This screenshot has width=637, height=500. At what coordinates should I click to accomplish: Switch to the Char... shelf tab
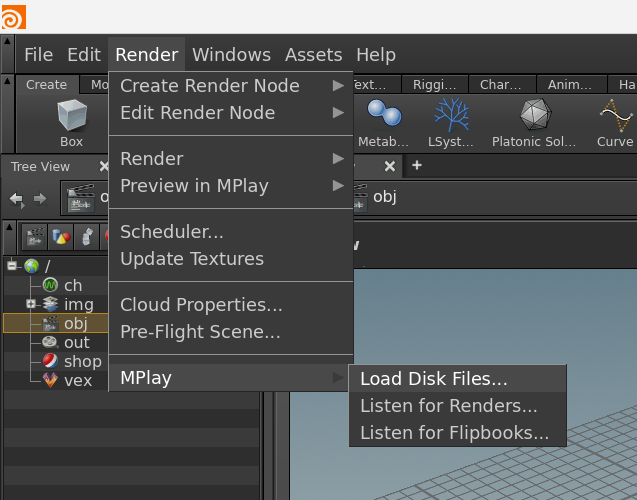click(500, 84)
